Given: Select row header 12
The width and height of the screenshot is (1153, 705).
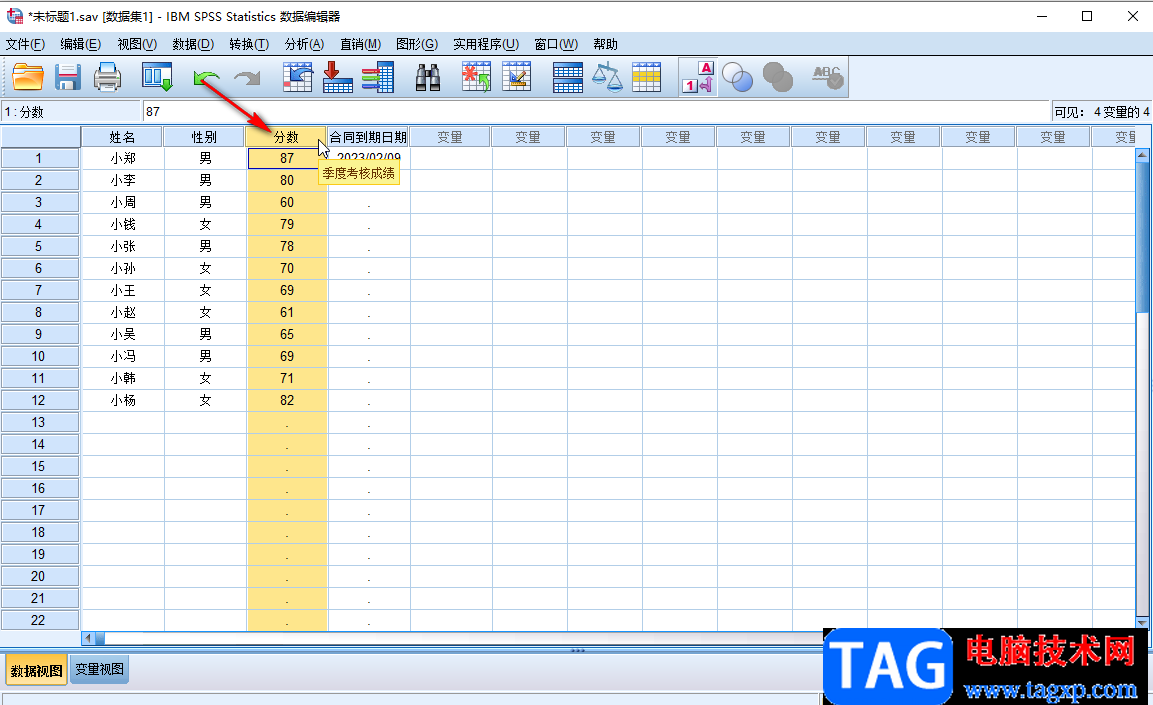Looking at the screenshot, I should [x=40, y=401].
